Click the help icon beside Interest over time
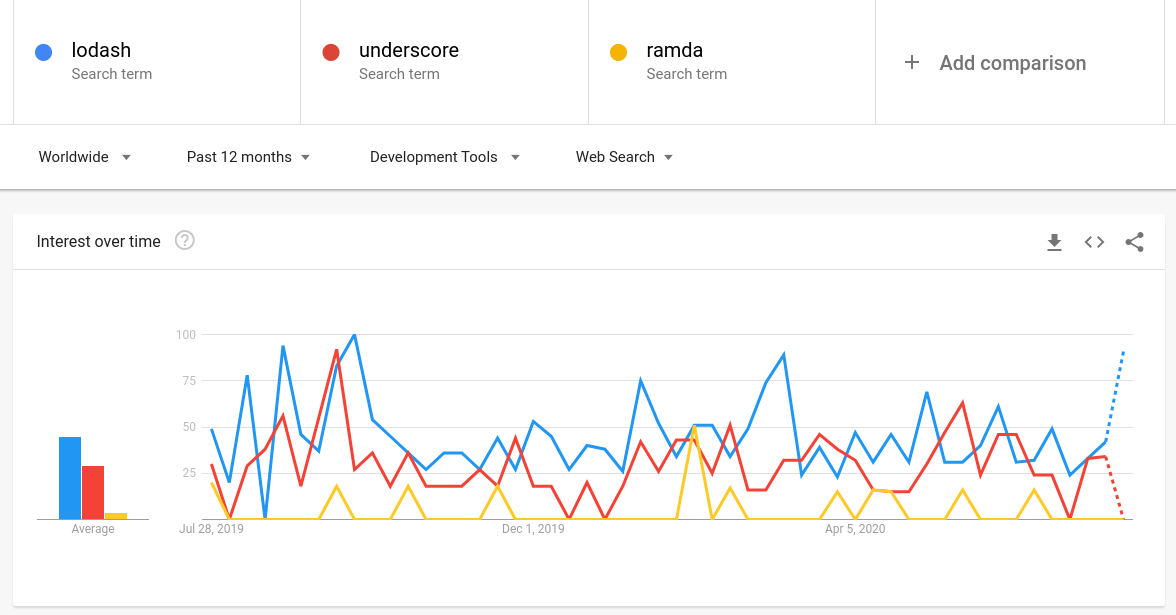Viewport: 1176px width, 615px height. 184,241
